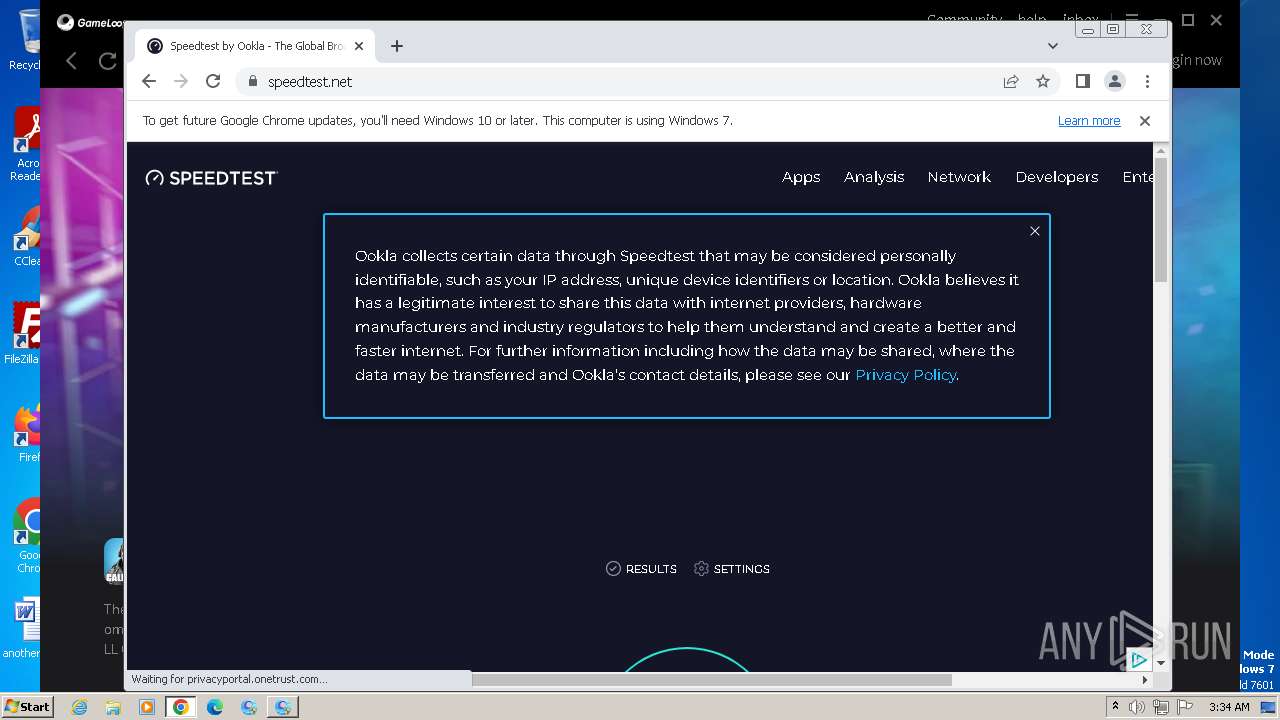Click the GameLoop back arrow
The height and width of the screenshot is (720, 1280).
point(71,61)
